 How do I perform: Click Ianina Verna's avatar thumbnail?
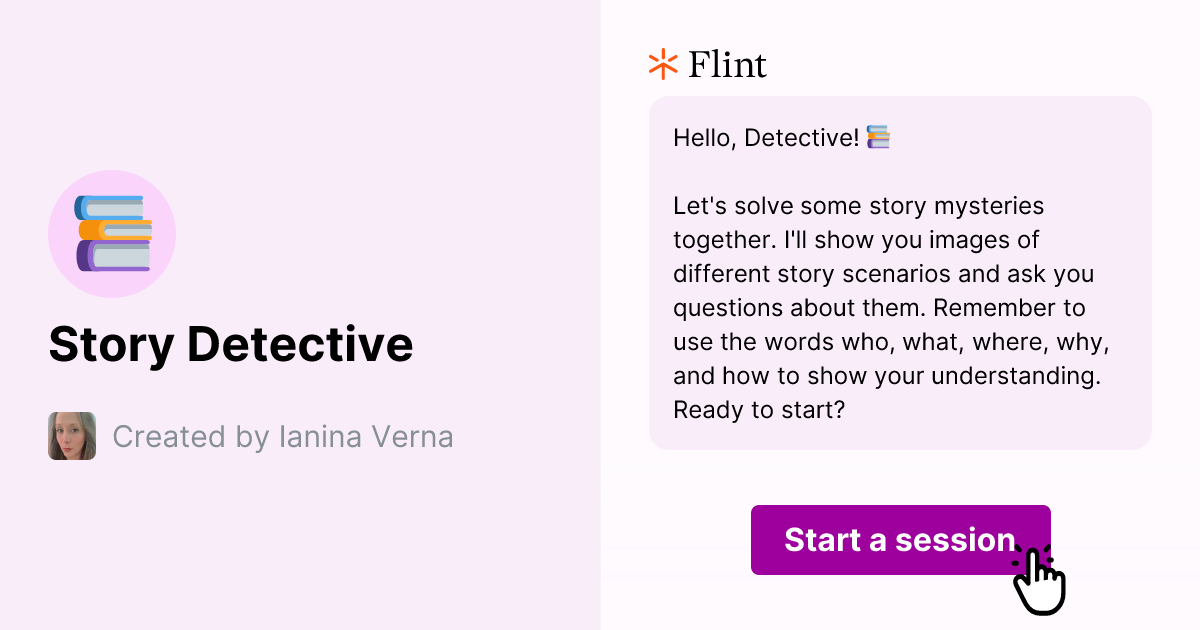coord(71,436)
